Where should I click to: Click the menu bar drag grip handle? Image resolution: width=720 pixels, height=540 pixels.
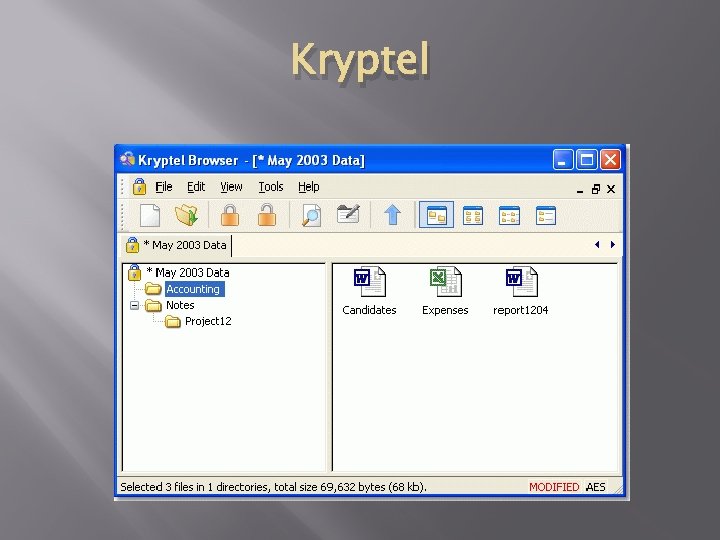[123, 187]
